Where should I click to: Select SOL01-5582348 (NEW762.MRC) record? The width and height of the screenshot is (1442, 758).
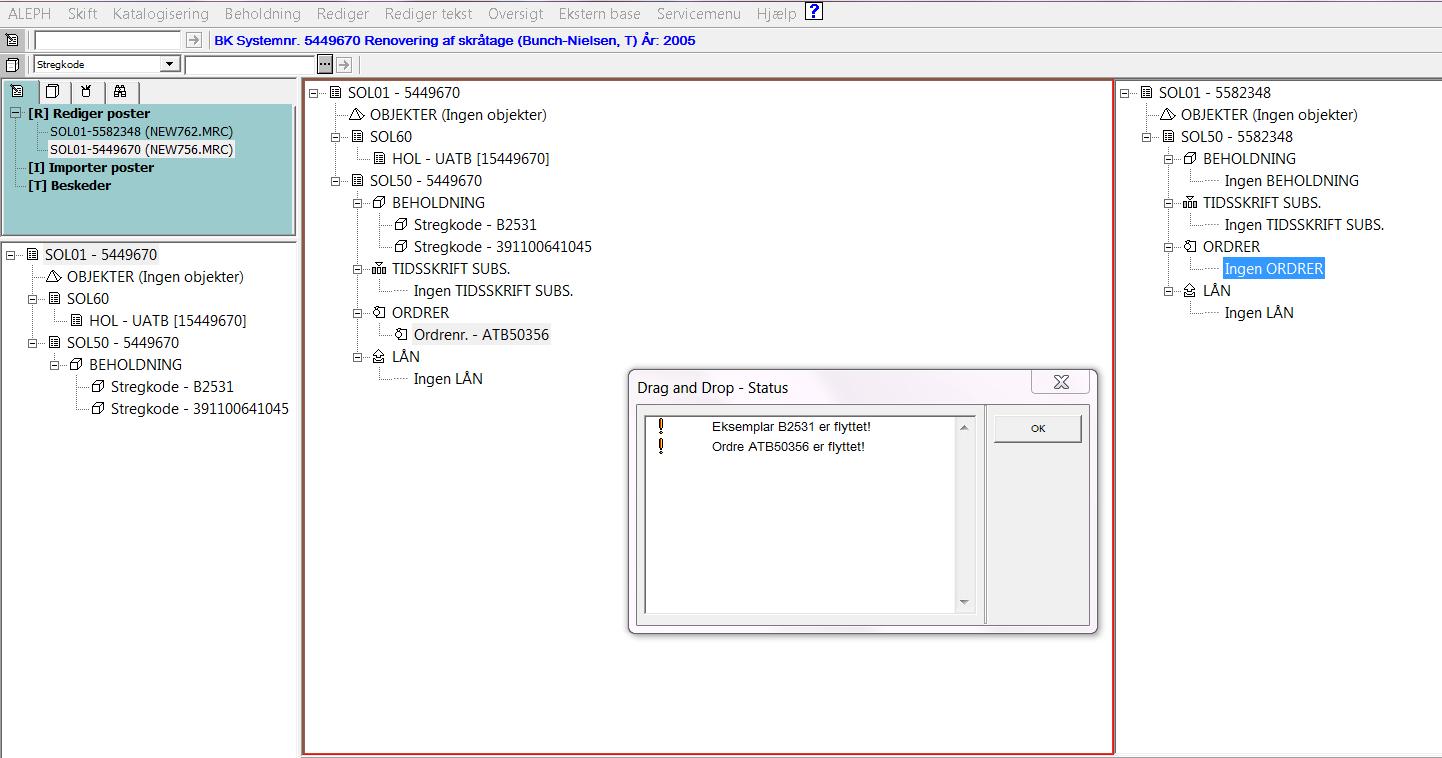(141, 132)
